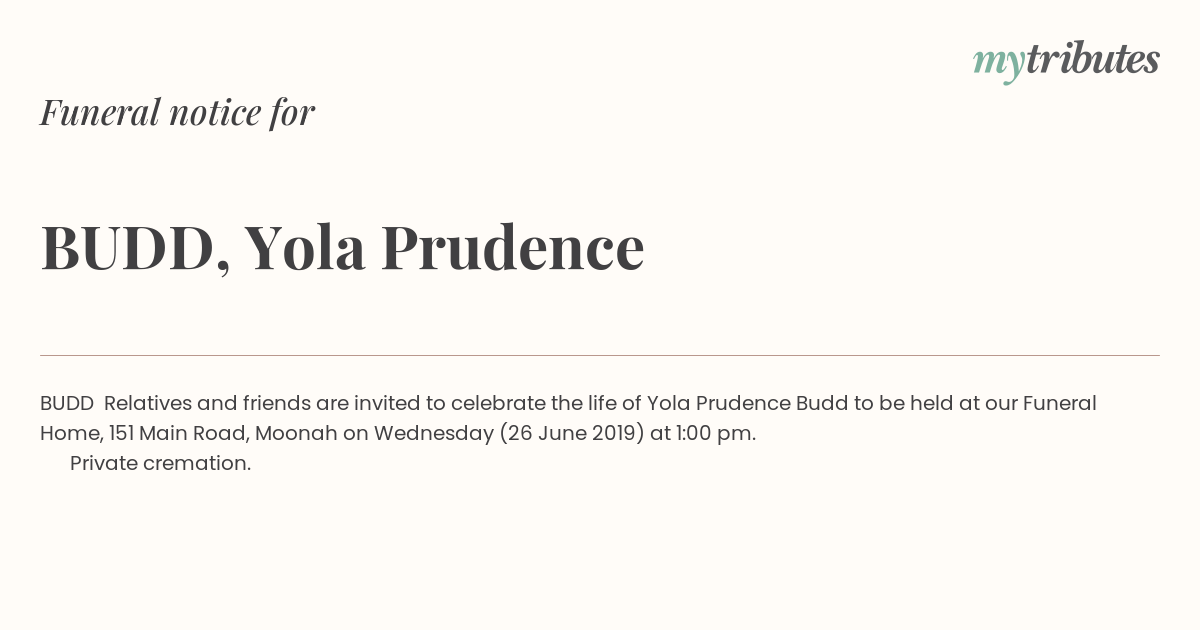Image resolution: width=1200 pixels, height=630 pixels.
Task: Click the mytributes logo
Action: click(x=1066, y=61)
